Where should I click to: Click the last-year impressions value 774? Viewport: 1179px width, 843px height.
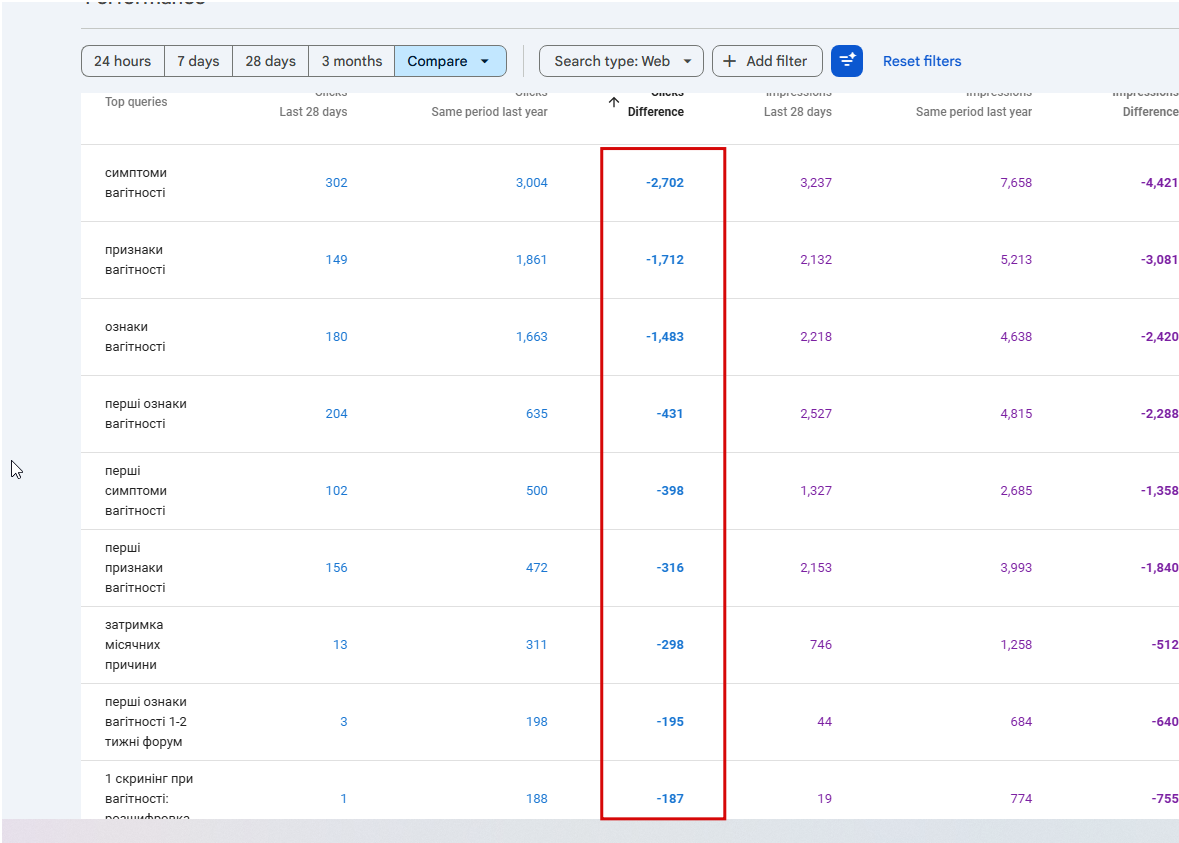(1021, 799)
